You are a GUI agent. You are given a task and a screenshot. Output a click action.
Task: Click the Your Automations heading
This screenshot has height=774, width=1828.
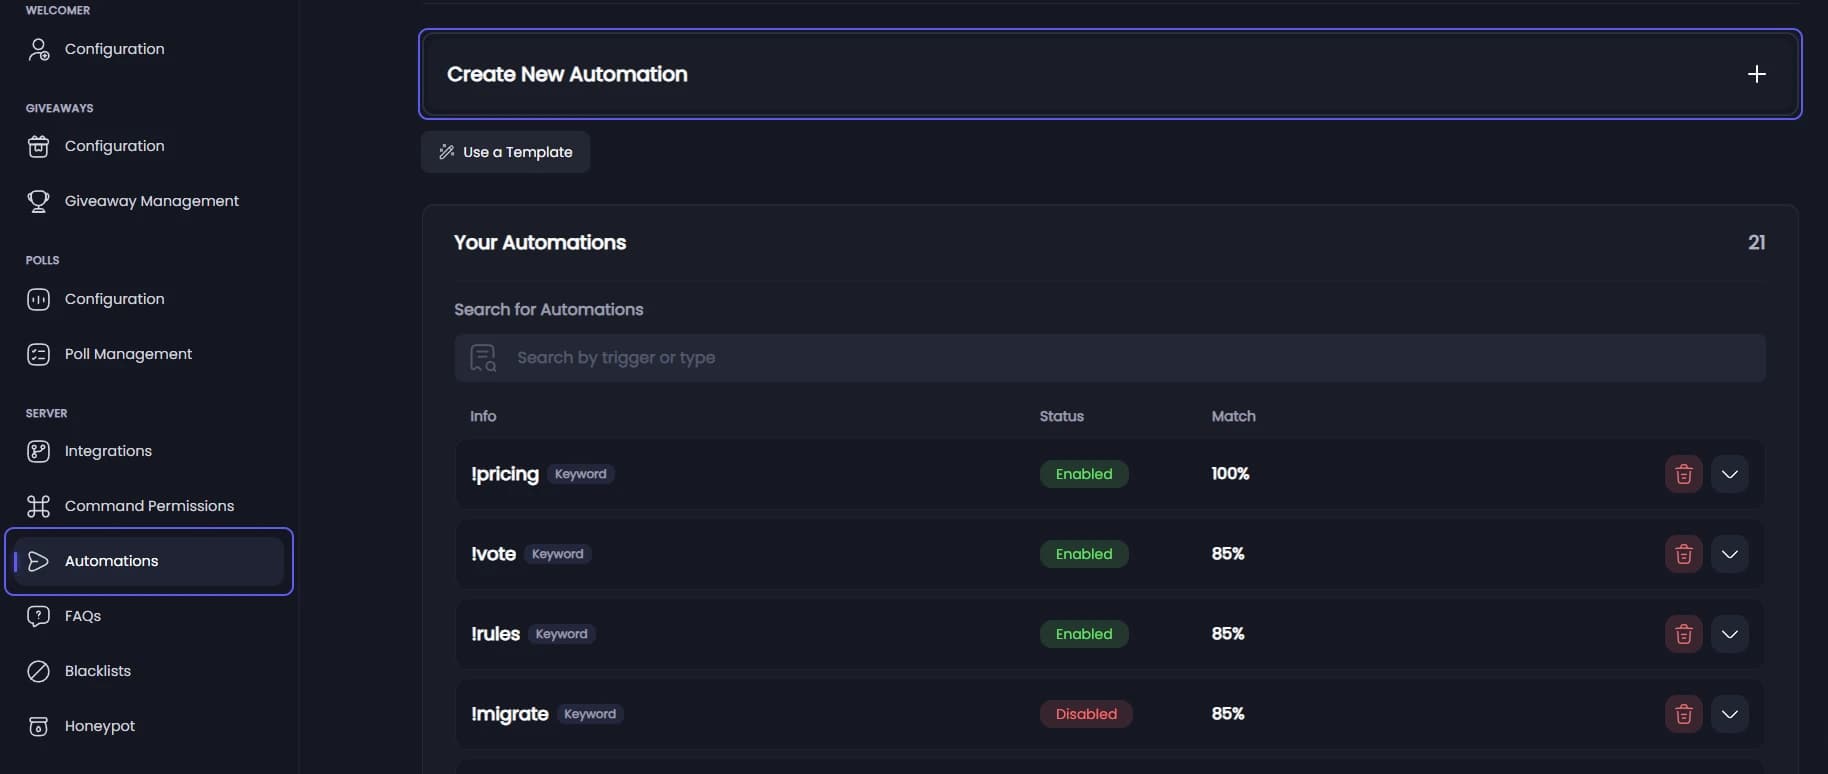coord(540,243)
